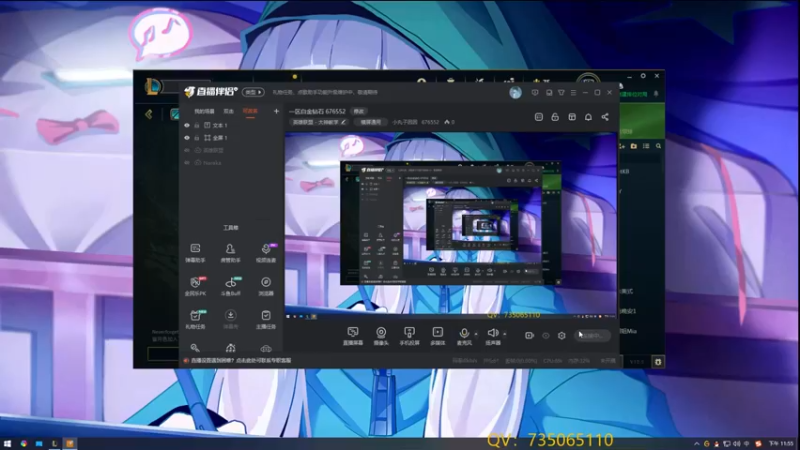Select the 文本 1 source row
800x450 pixels.
(232, 125)
